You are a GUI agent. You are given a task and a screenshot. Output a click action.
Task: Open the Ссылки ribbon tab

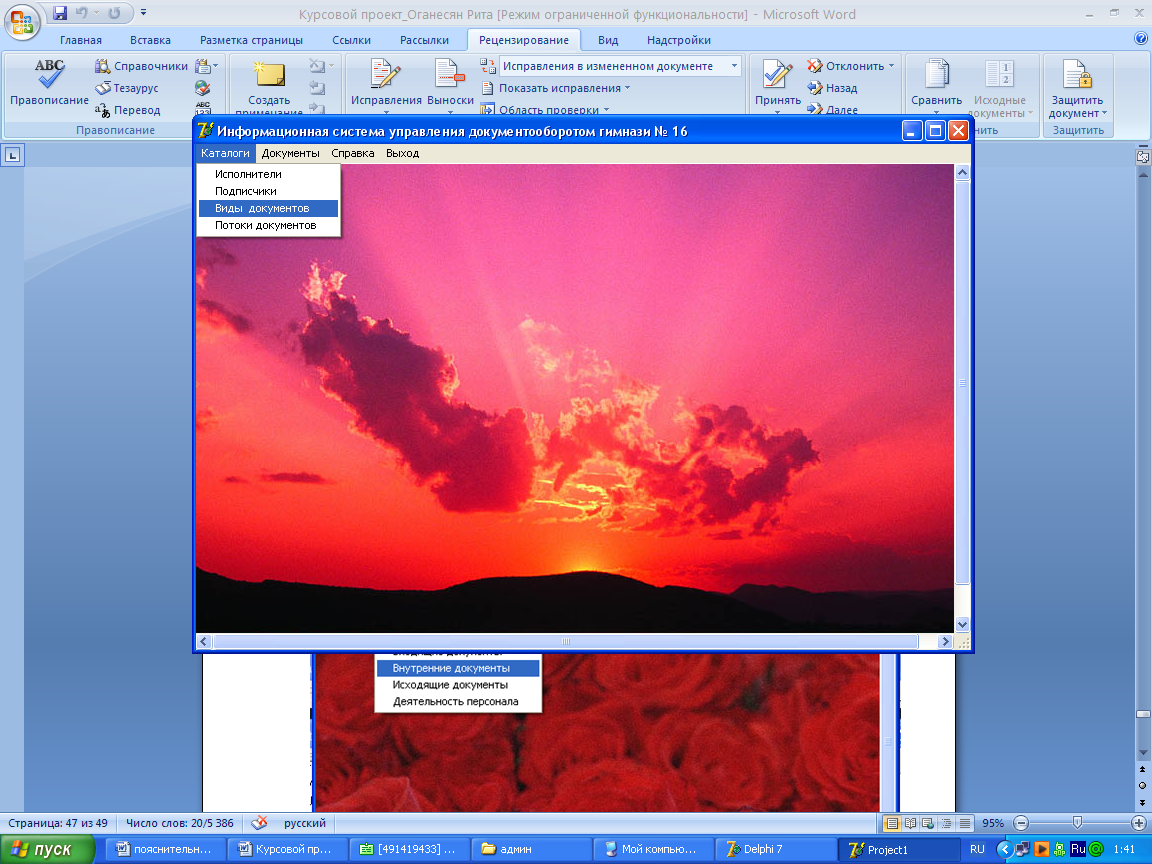coord(351,40)
